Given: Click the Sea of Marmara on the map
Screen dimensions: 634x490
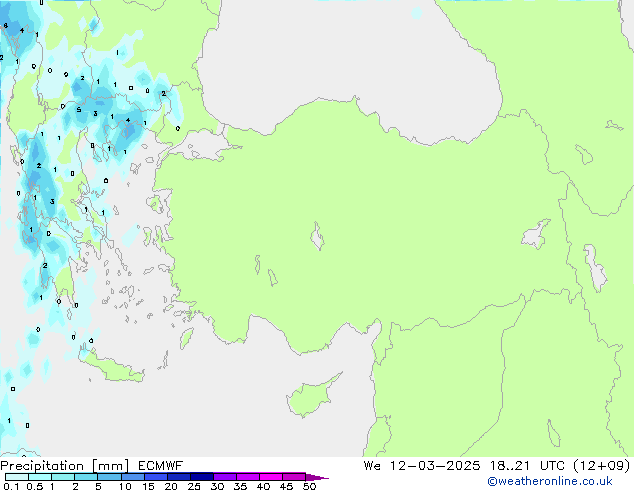Looking at the screenshot, I should pyautogui.click(x=202, y=146).
